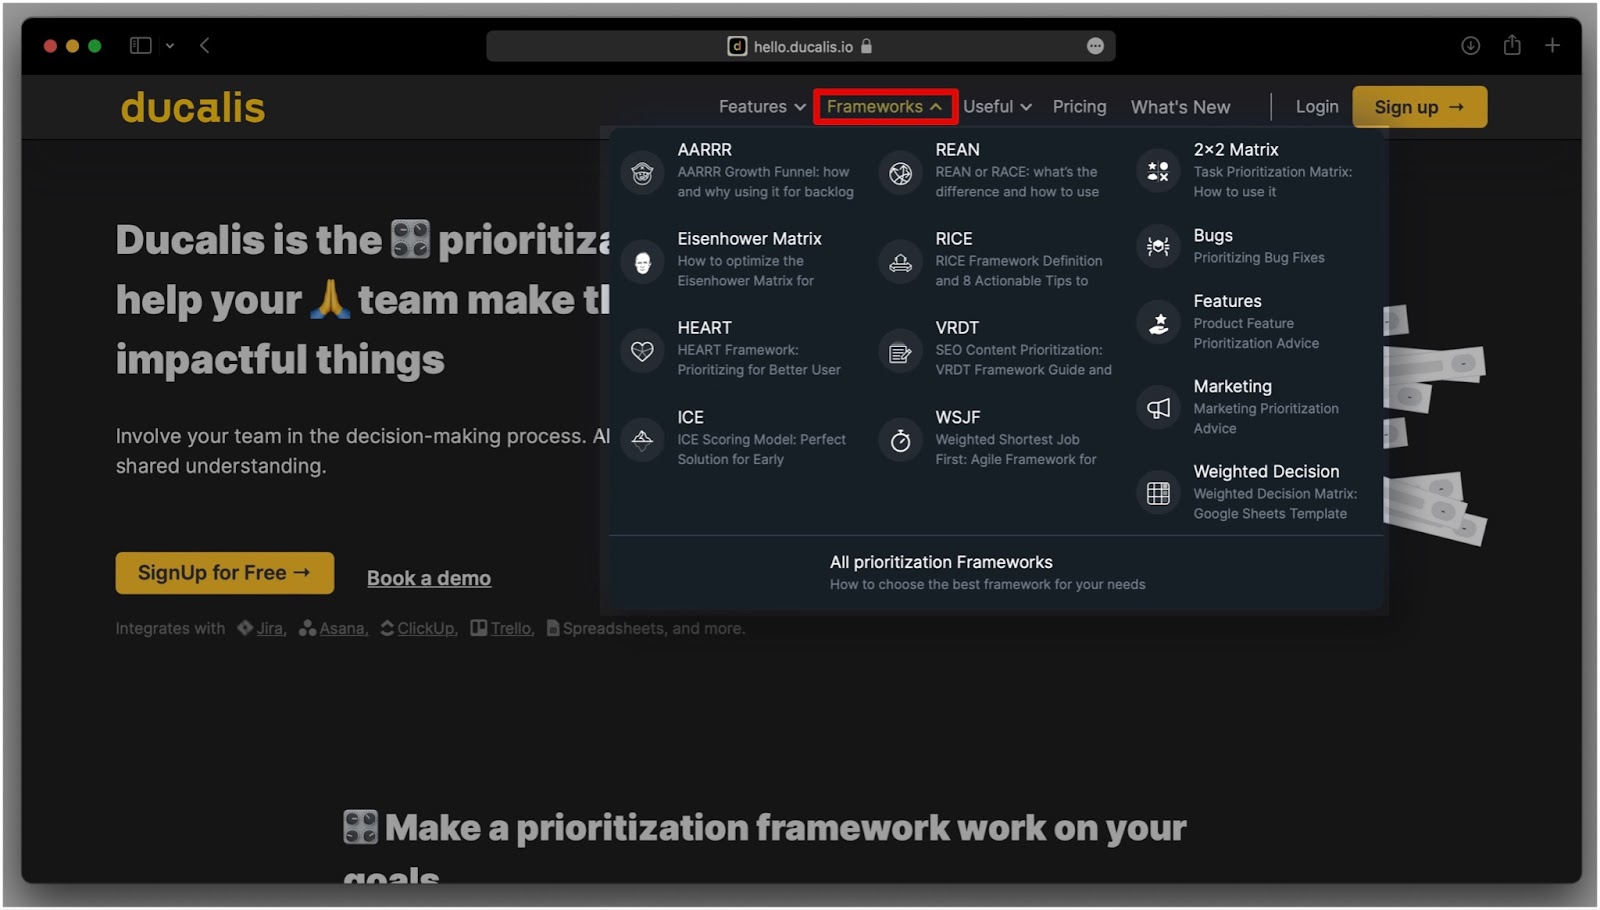This screenshot has width=1600, height=910.
Task: Expand the Useful menu
Action: [997, 106]
